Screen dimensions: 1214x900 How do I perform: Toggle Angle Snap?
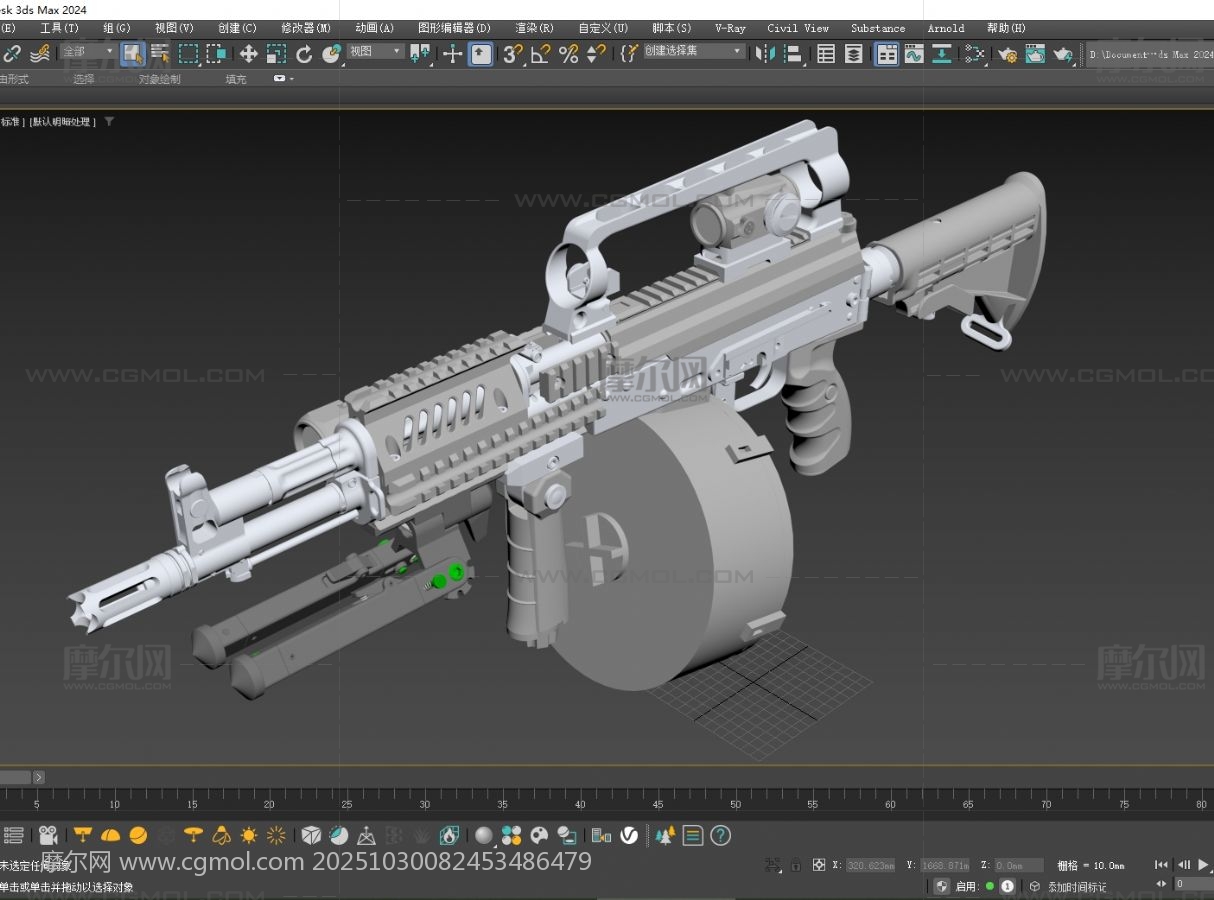541,54
